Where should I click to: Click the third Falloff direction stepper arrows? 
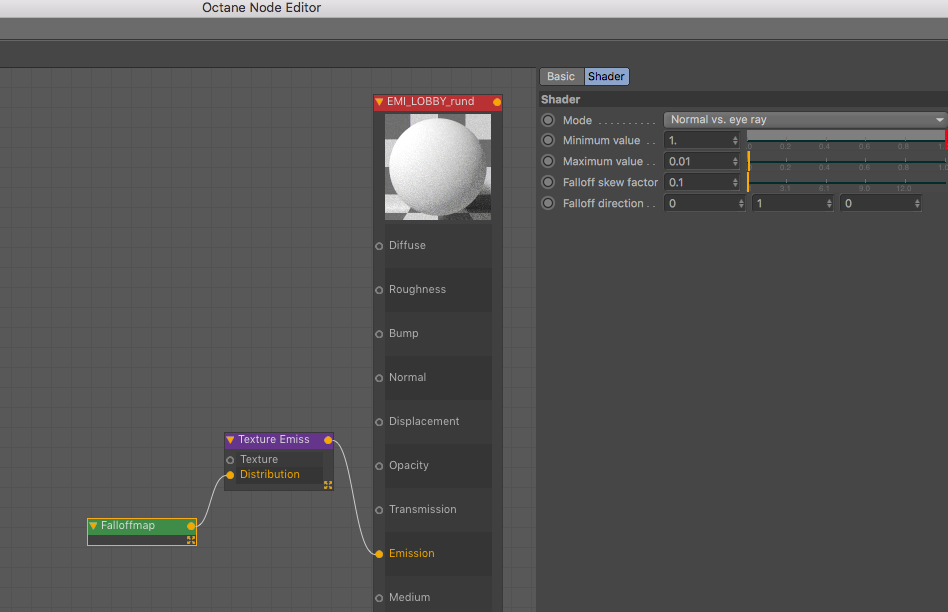point(917,204)
